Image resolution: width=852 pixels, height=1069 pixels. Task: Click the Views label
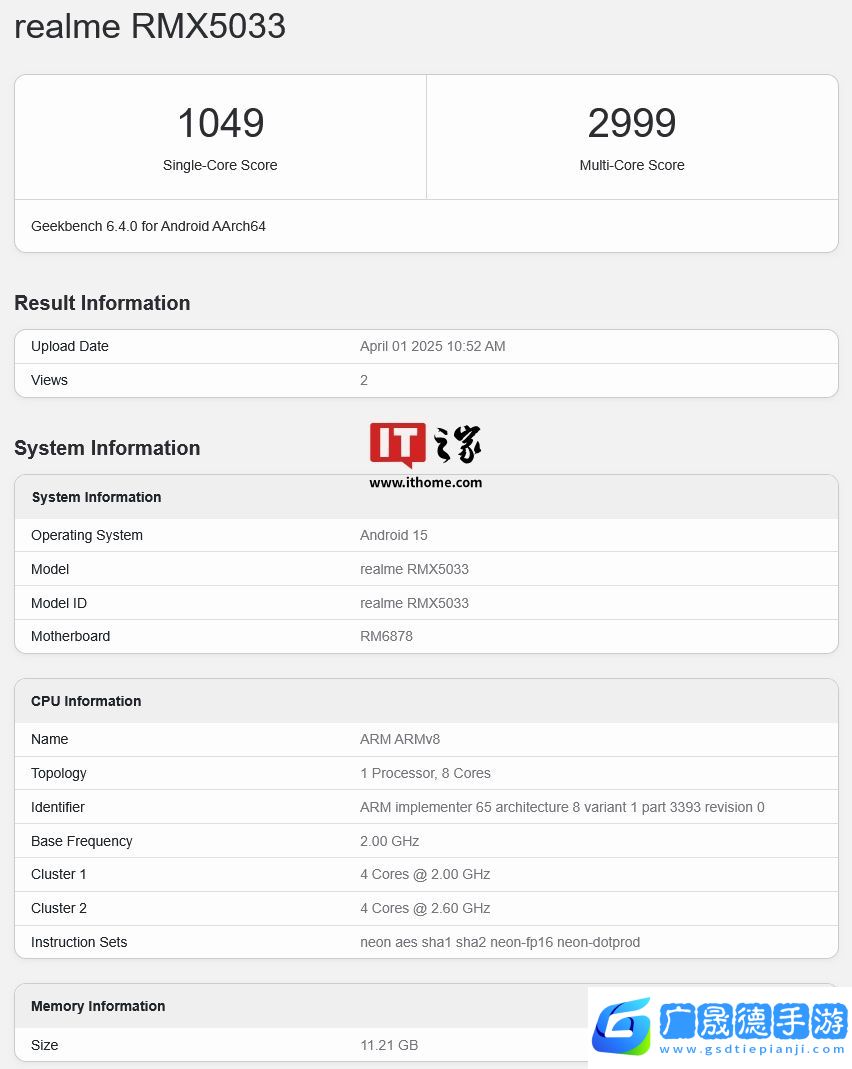coord(49,380)
